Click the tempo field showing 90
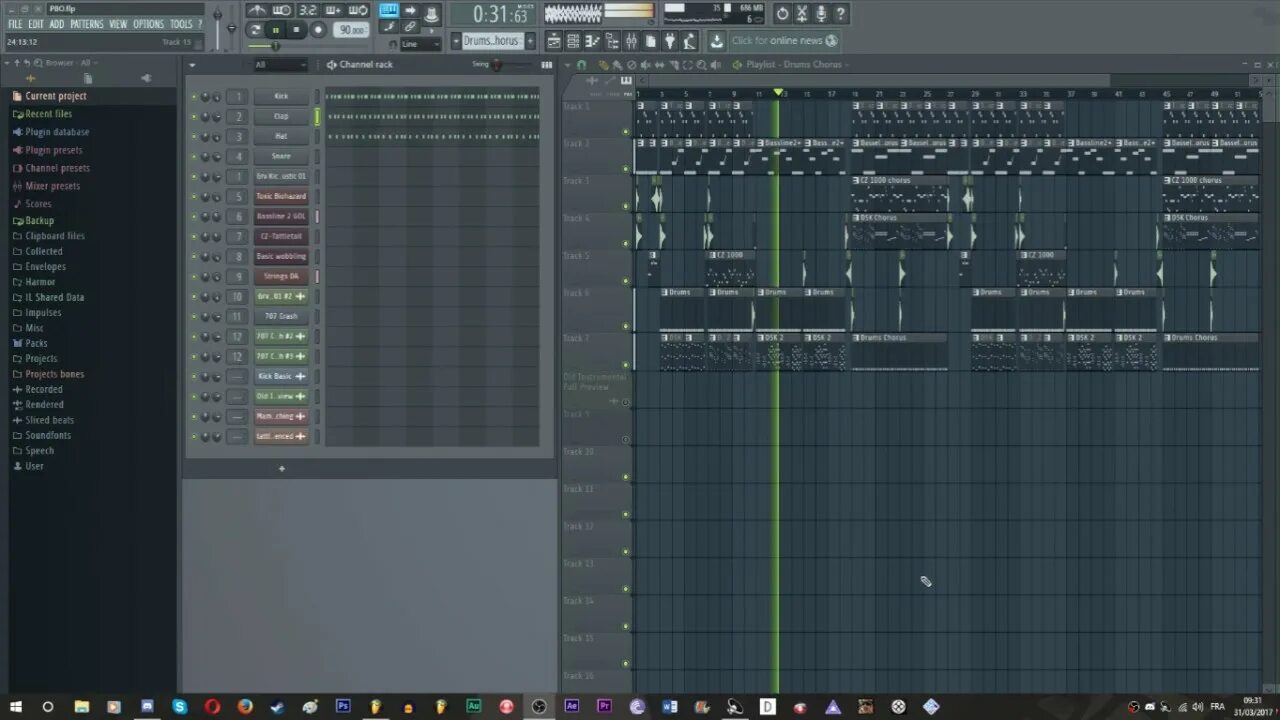 (x=352, y=30)
